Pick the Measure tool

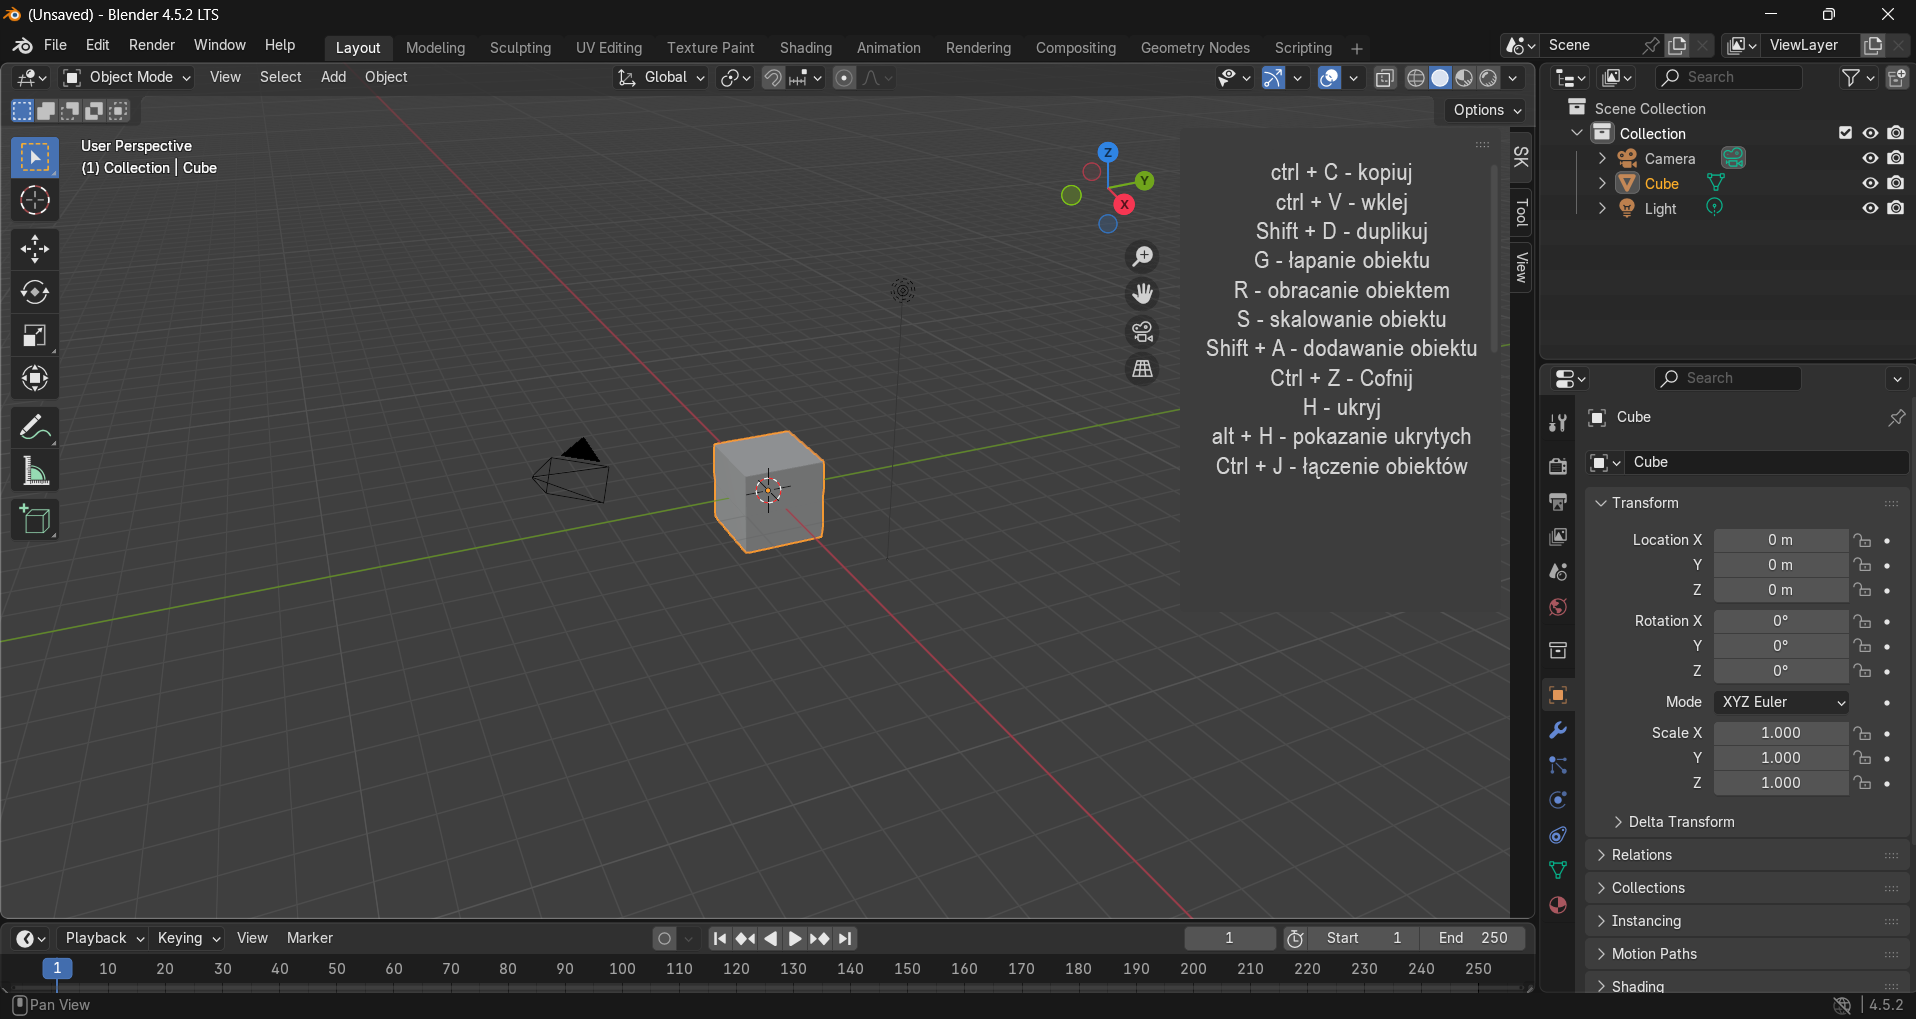[x=35, y=471]
